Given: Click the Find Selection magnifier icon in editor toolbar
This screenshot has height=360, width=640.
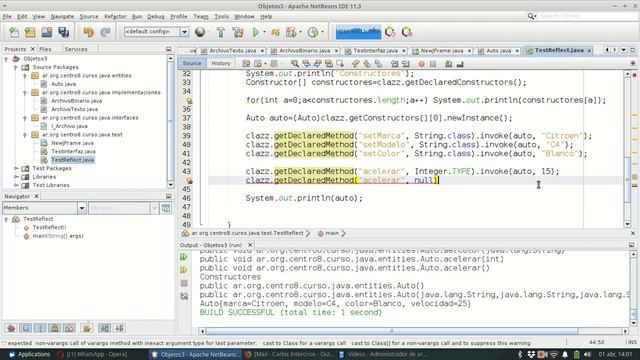Looking at the screenshot, I should [x=295, y=64].
